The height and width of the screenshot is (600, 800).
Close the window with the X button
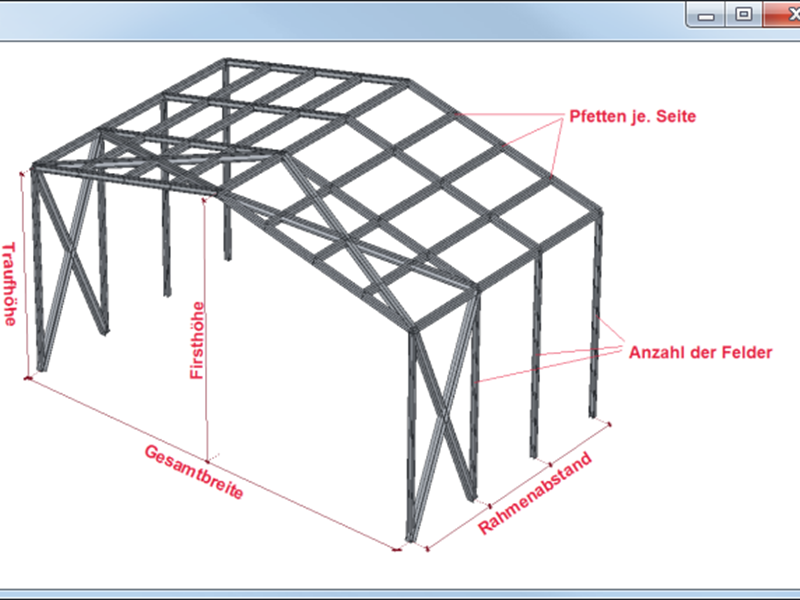[x=784, y=14]
